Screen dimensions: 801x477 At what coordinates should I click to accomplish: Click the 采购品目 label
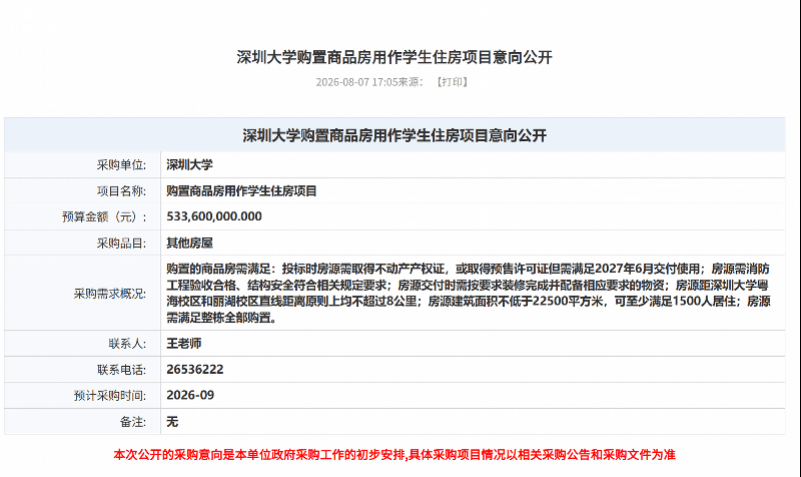121,243
